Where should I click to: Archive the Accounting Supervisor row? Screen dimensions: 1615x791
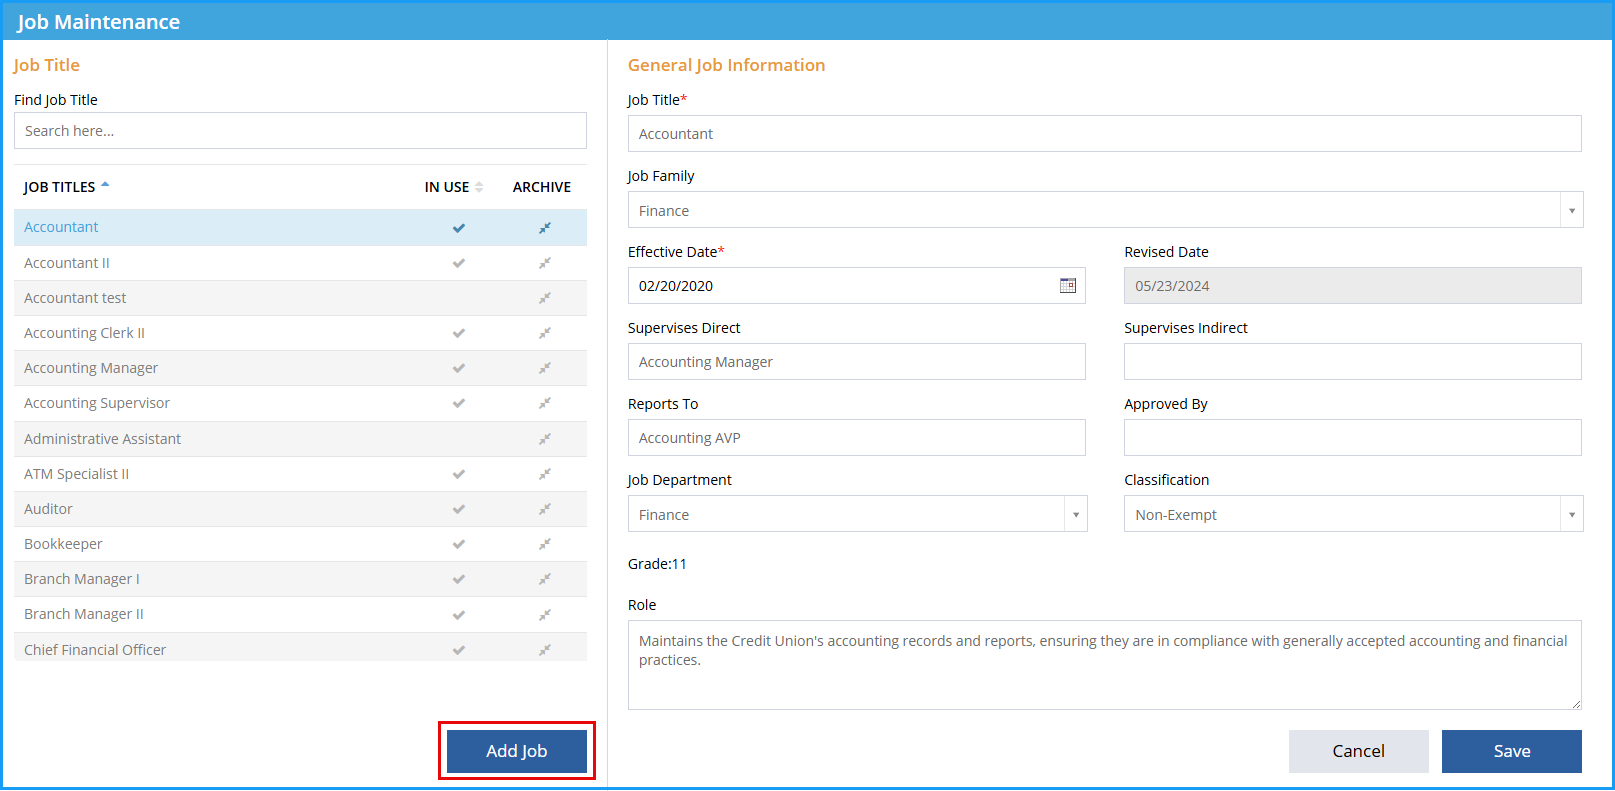545,403
